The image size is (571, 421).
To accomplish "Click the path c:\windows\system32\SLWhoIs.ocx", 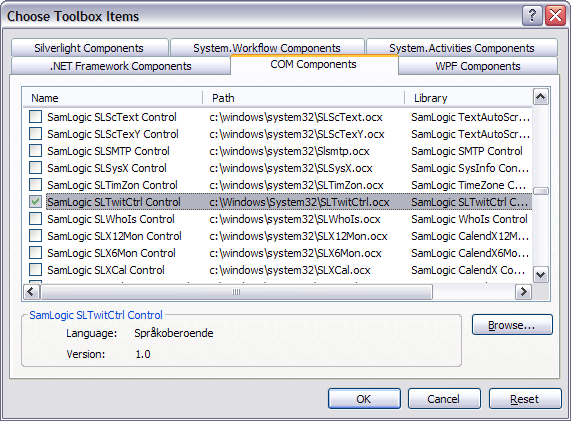I will pos(295,219).
